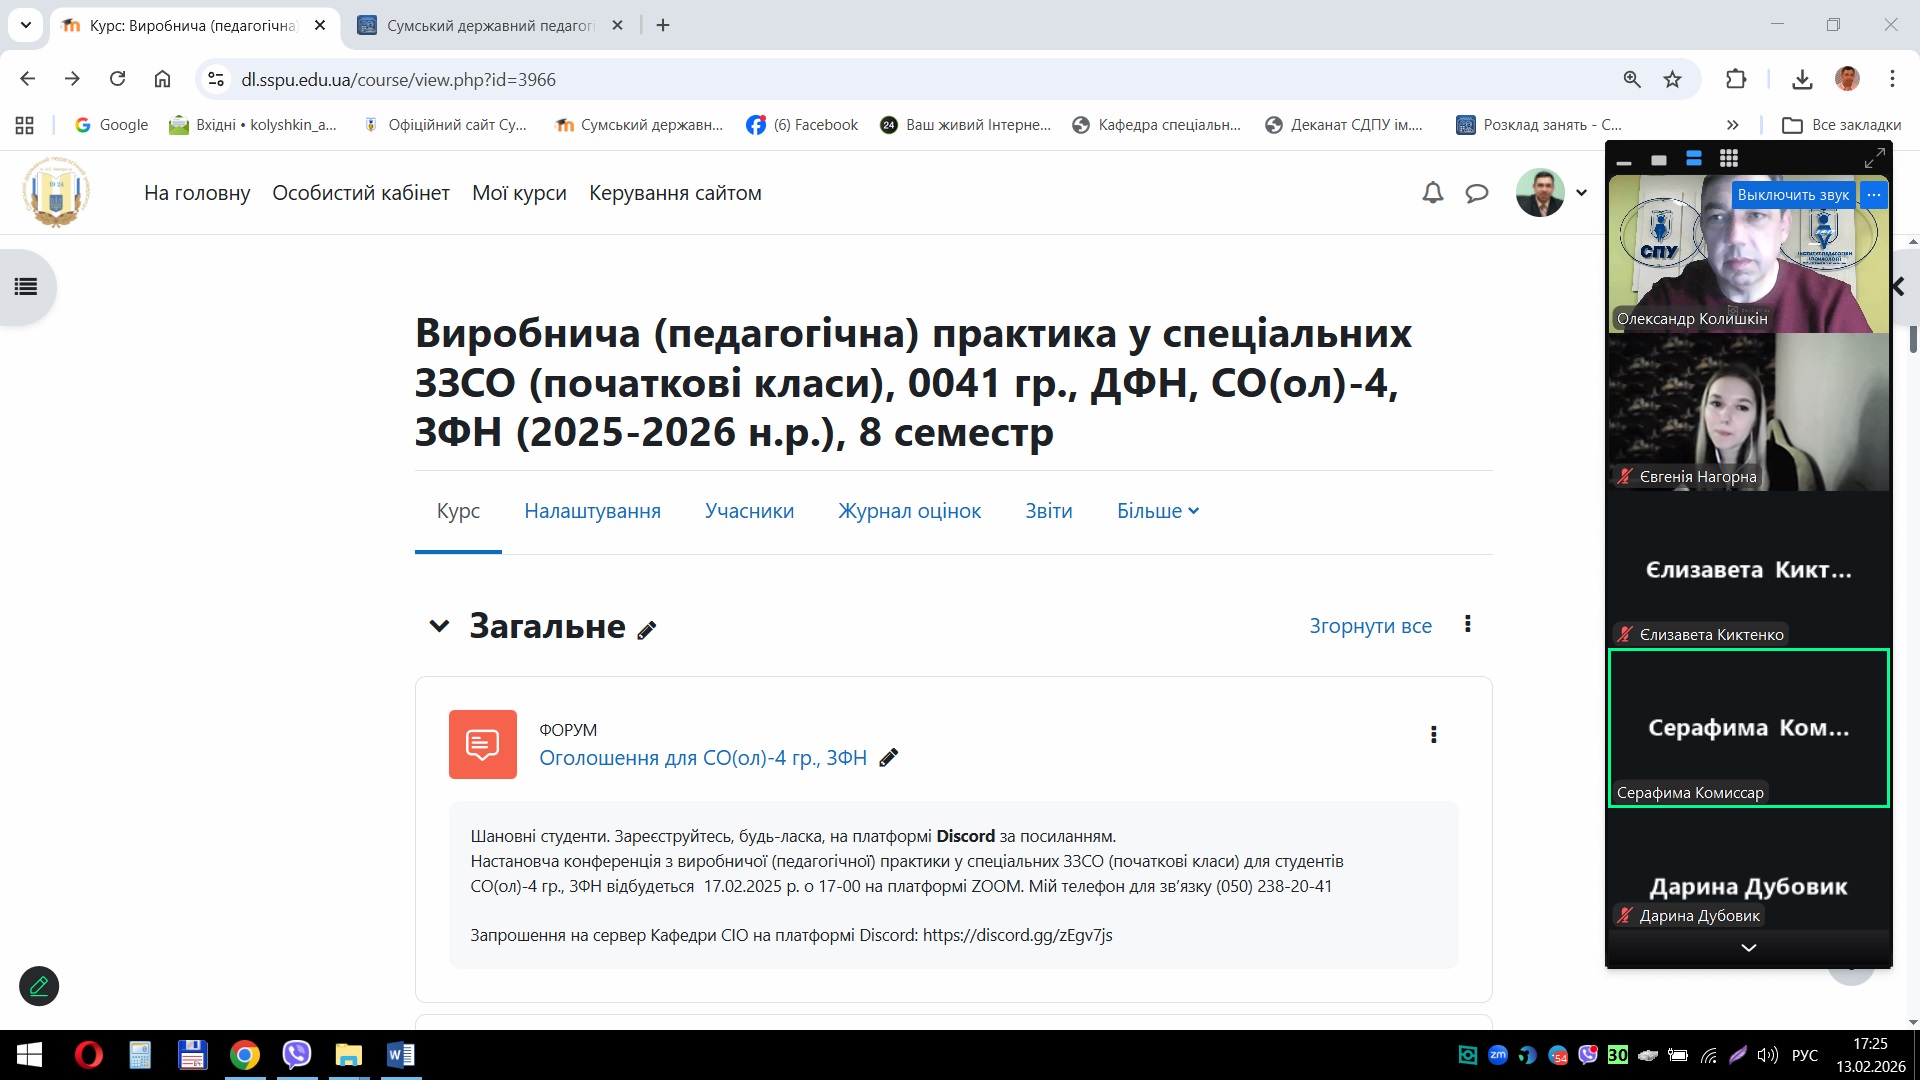Collapse the Загальне section chevron

(439, 626)
